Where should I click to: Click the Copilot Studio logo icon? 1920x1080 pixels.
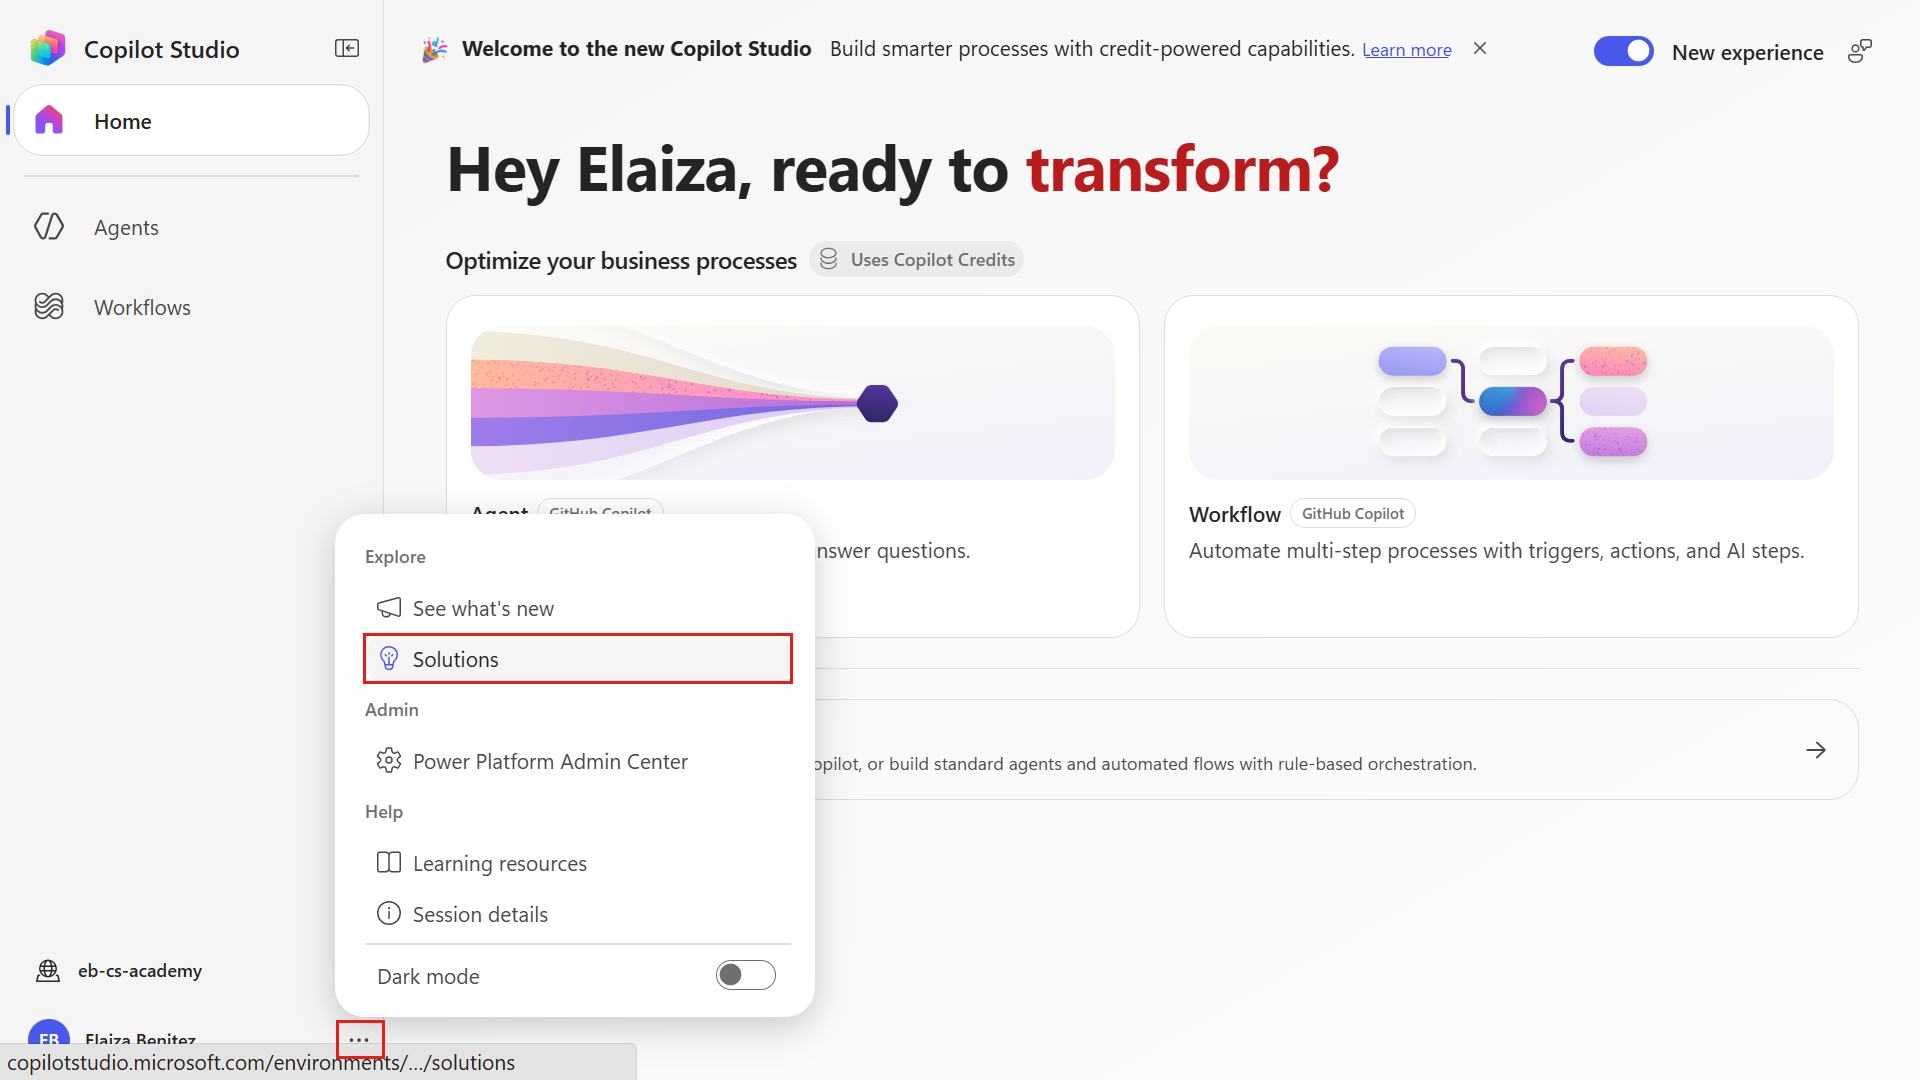tap(48, 48)
